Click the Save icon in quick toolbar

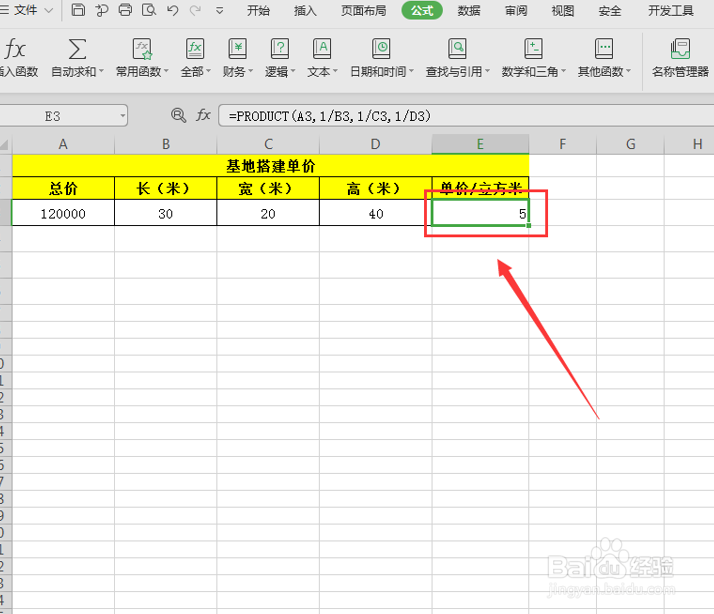tap(78, 10)
